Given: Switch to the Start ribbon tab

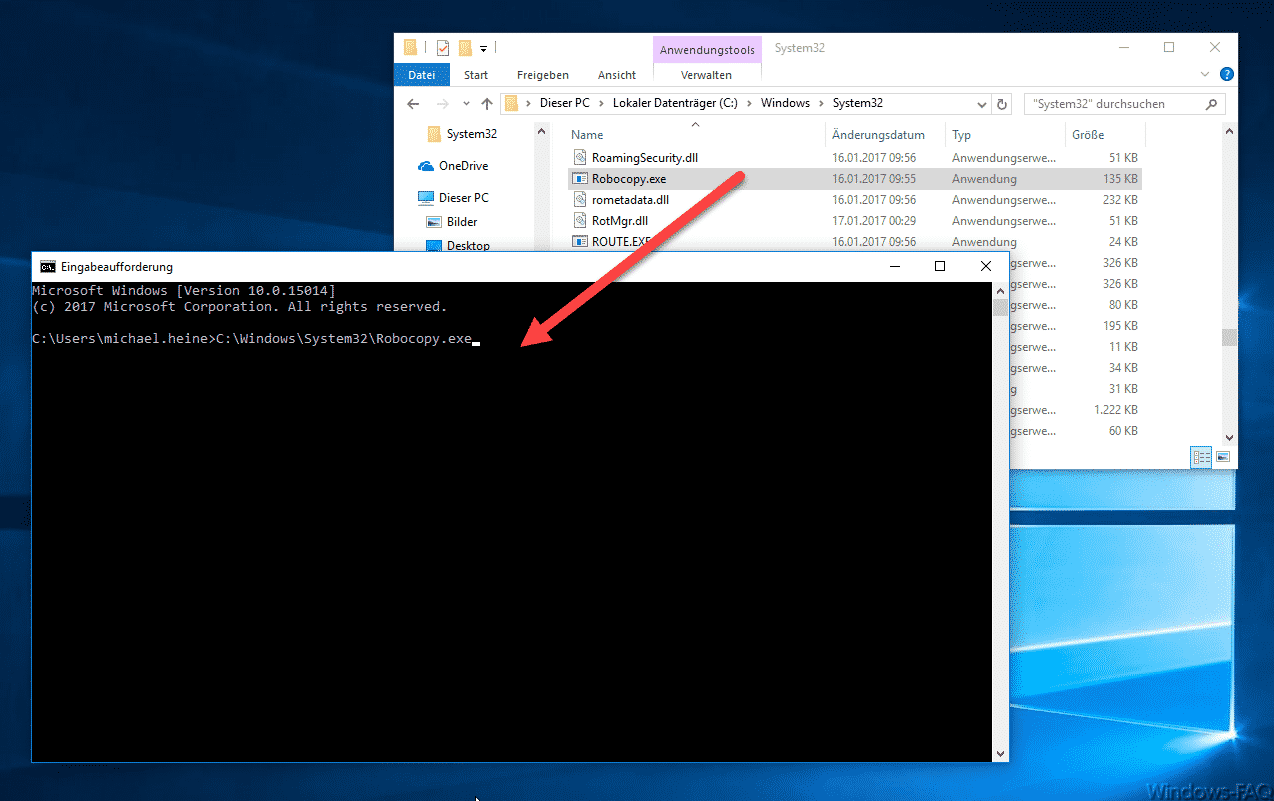Looking at the screenshot, I should click(x=476, y=75).
